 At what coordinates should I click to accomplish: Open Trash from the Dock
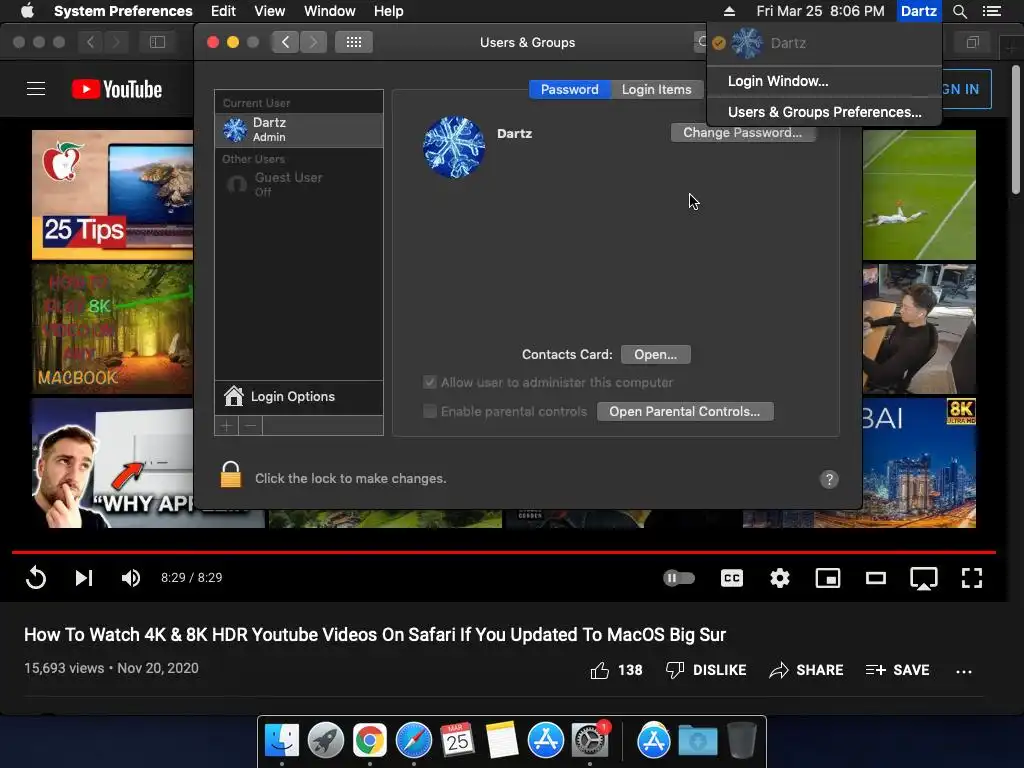tap(742, 741)
